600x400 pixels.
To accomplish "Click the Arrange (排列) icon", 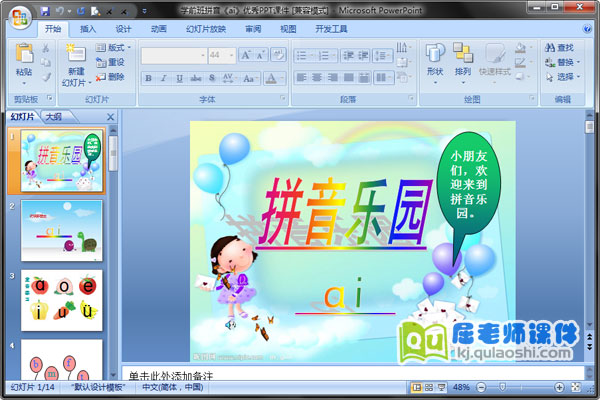I will [463, 53].
